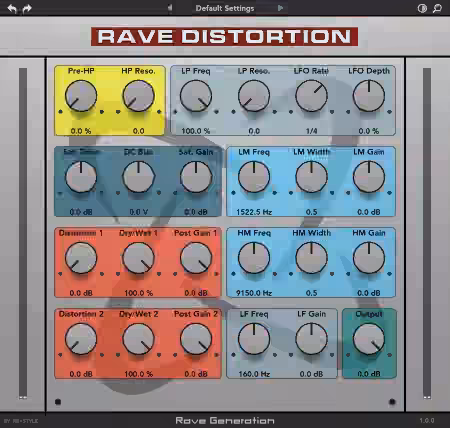Click the 9150.0 Hz HM Freq value
The width and height of the screenshot is (450, 428).
point(254,293)
